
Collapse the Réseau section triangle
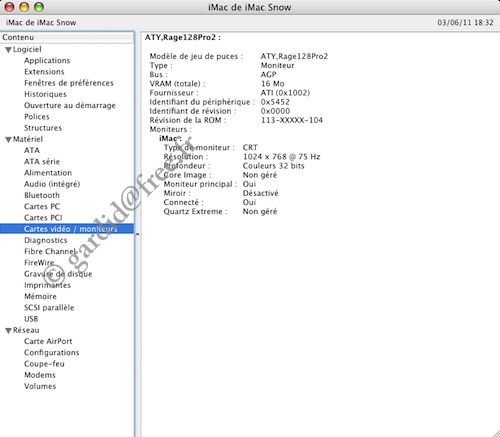point(9,331)
